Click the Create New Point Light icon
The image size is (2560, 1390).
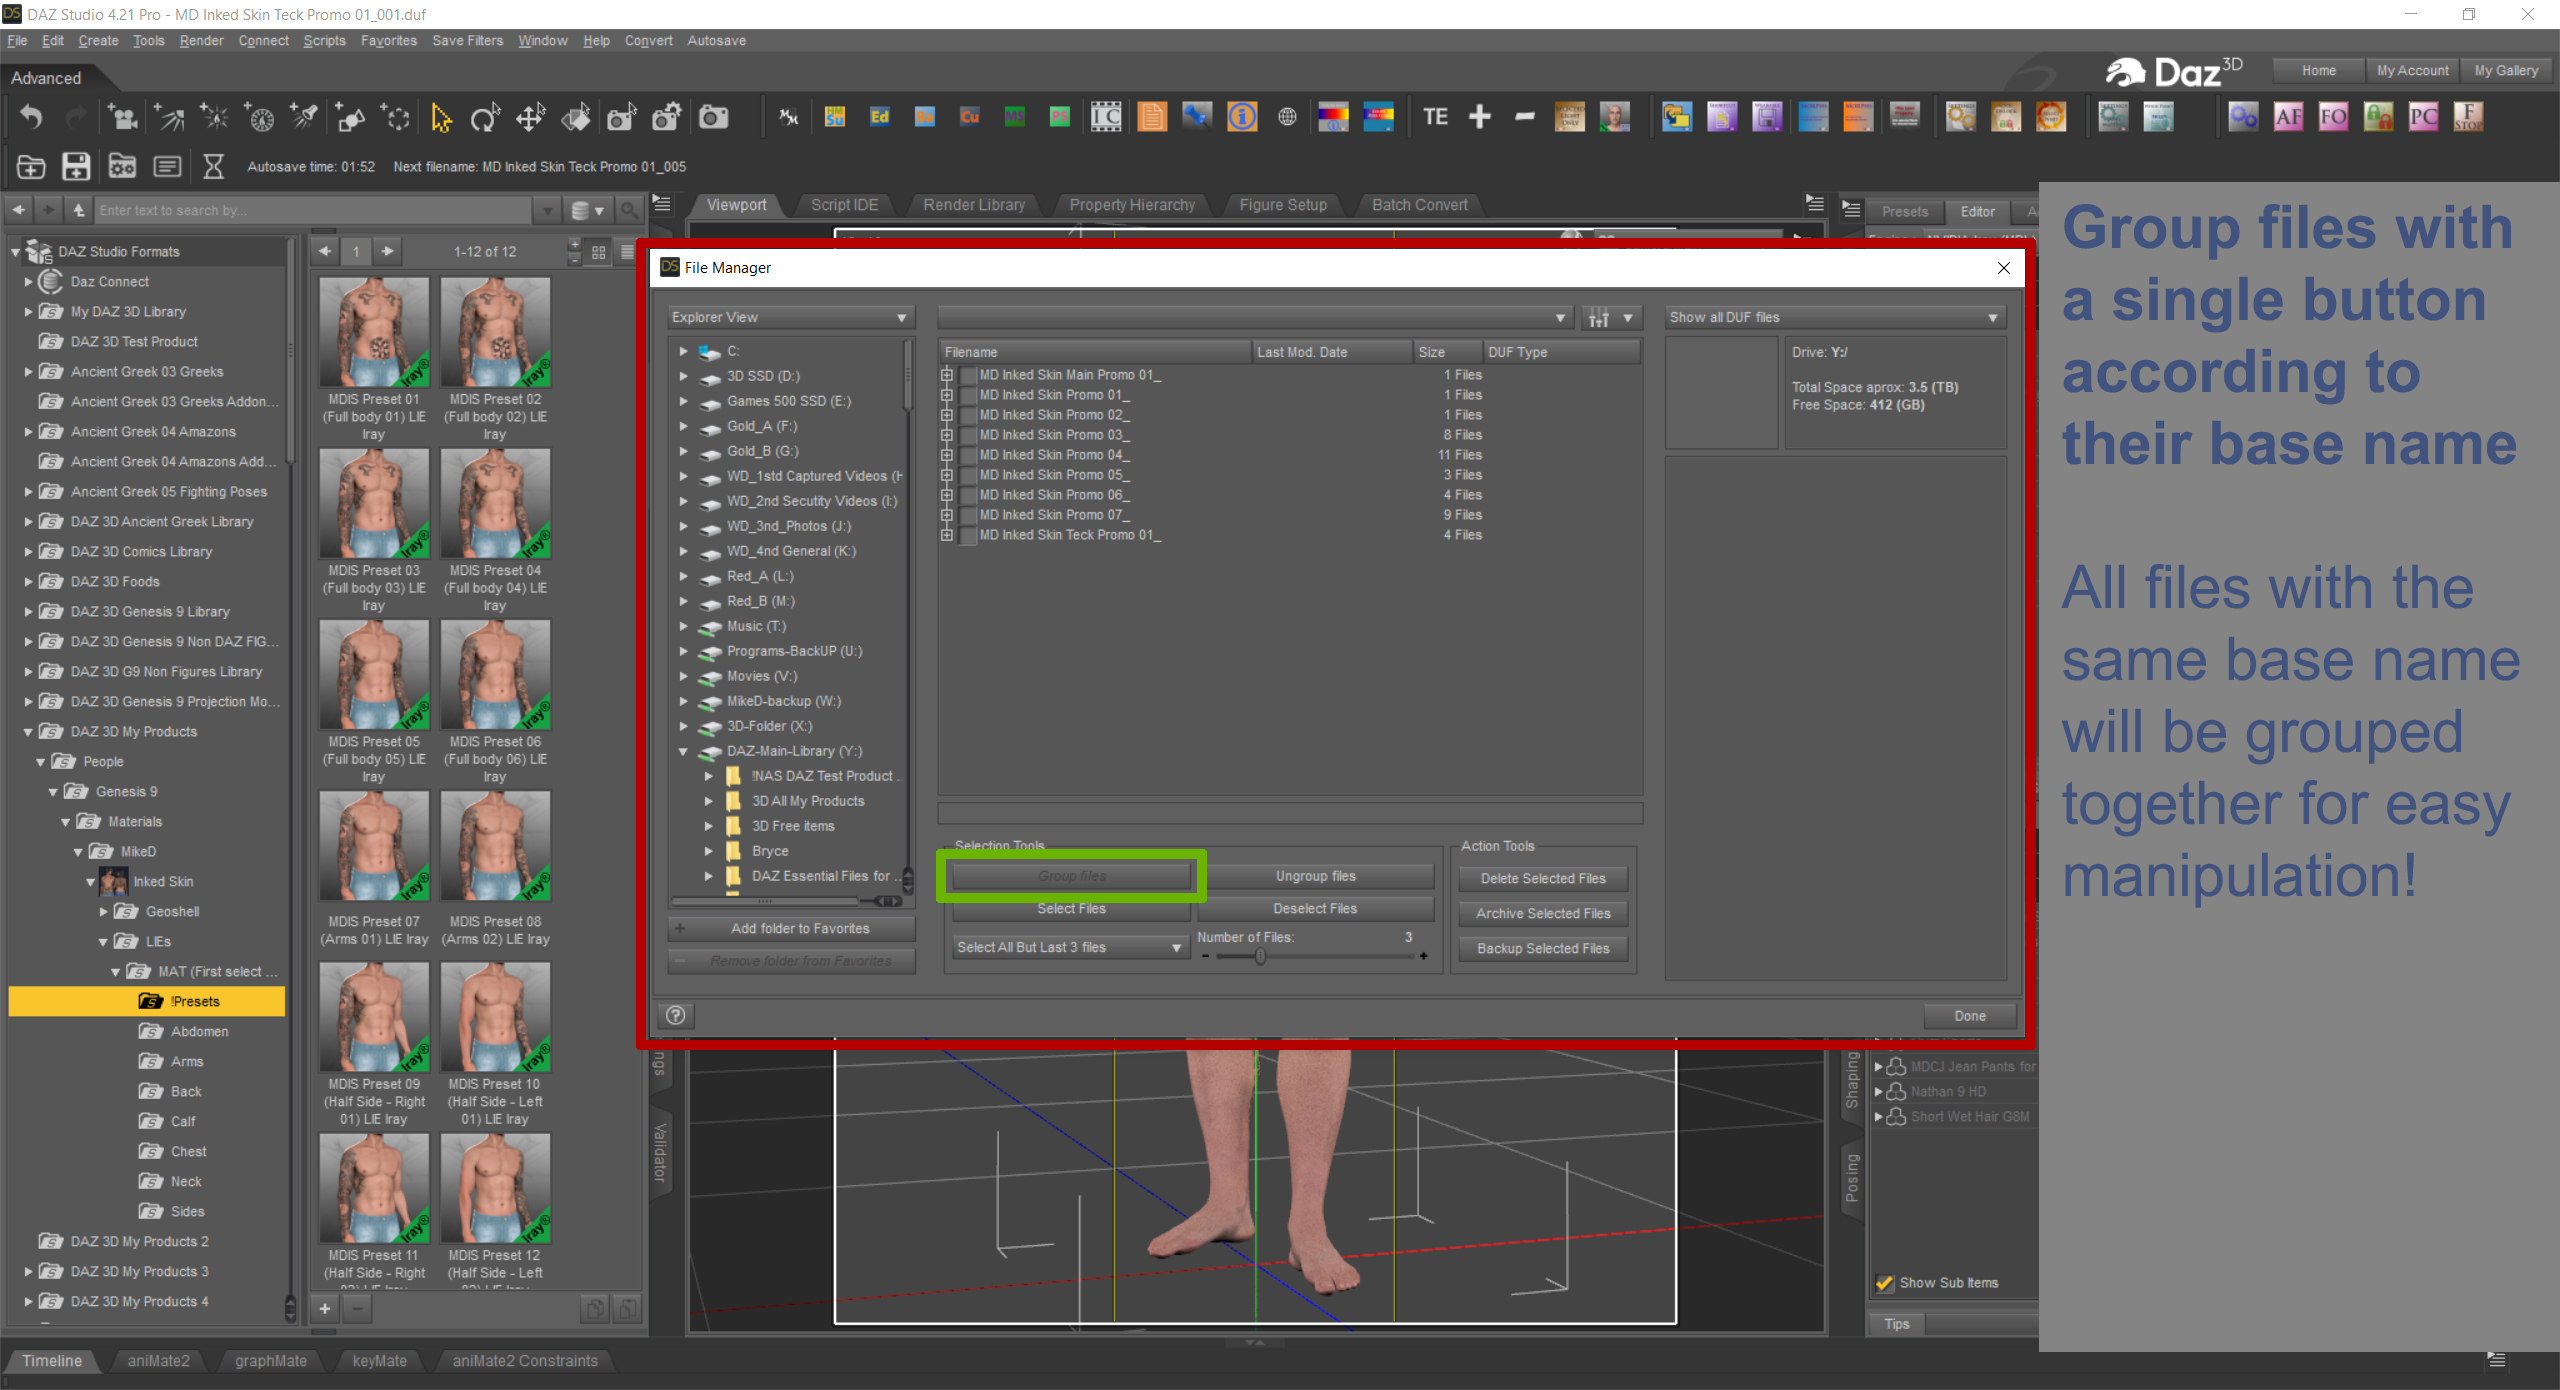point(214,118)
